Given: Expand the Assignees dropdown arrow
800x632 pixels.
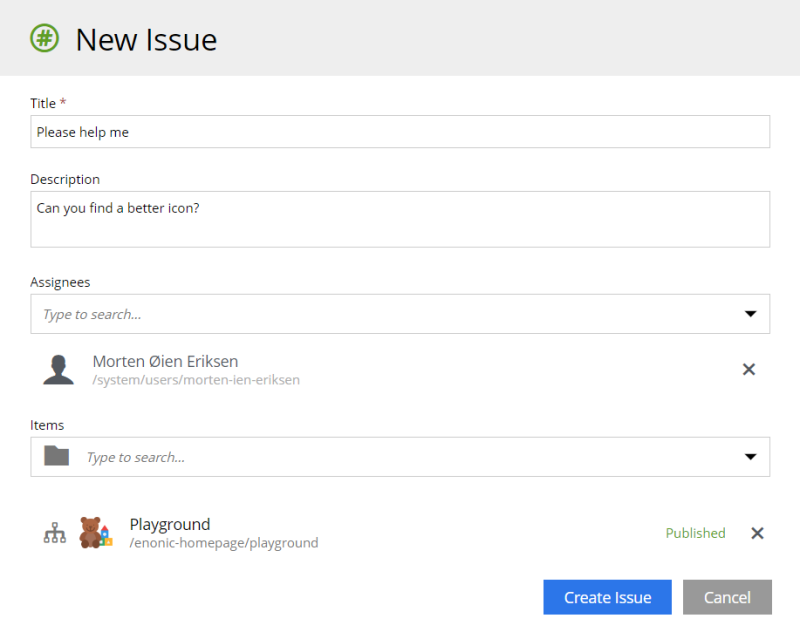Looking at the screenshot, I should pos(750,314).
